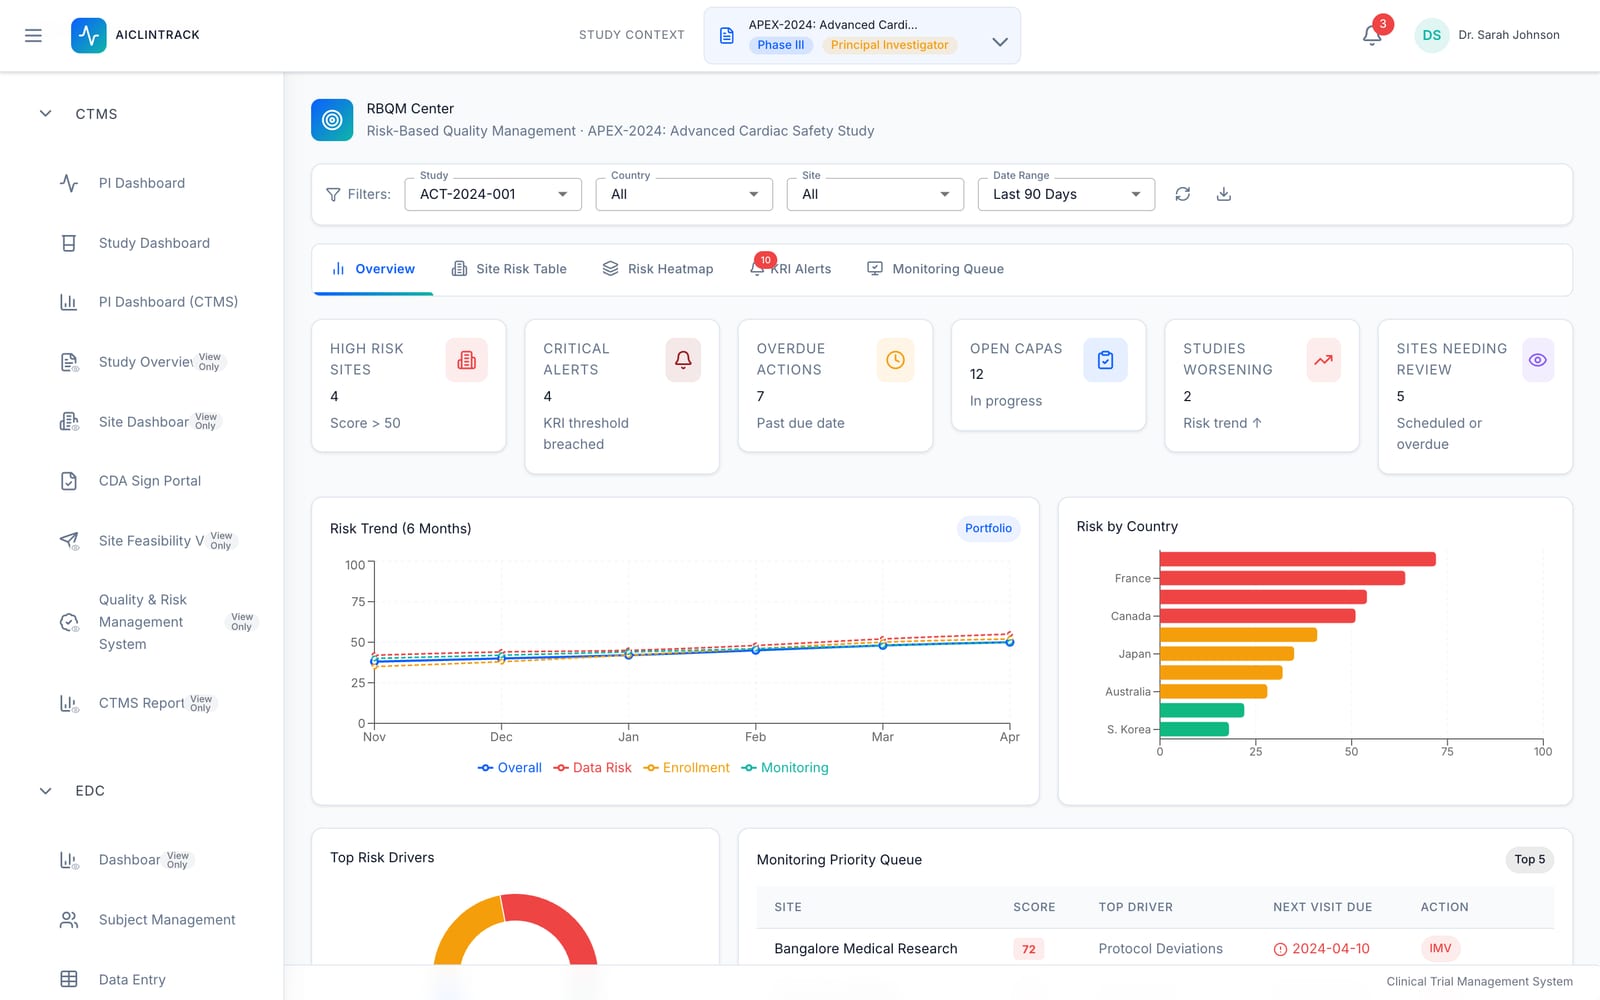The image size is (1600, 1000).
Task: Open the KRI Alerts tab
Action: [791, 269]
